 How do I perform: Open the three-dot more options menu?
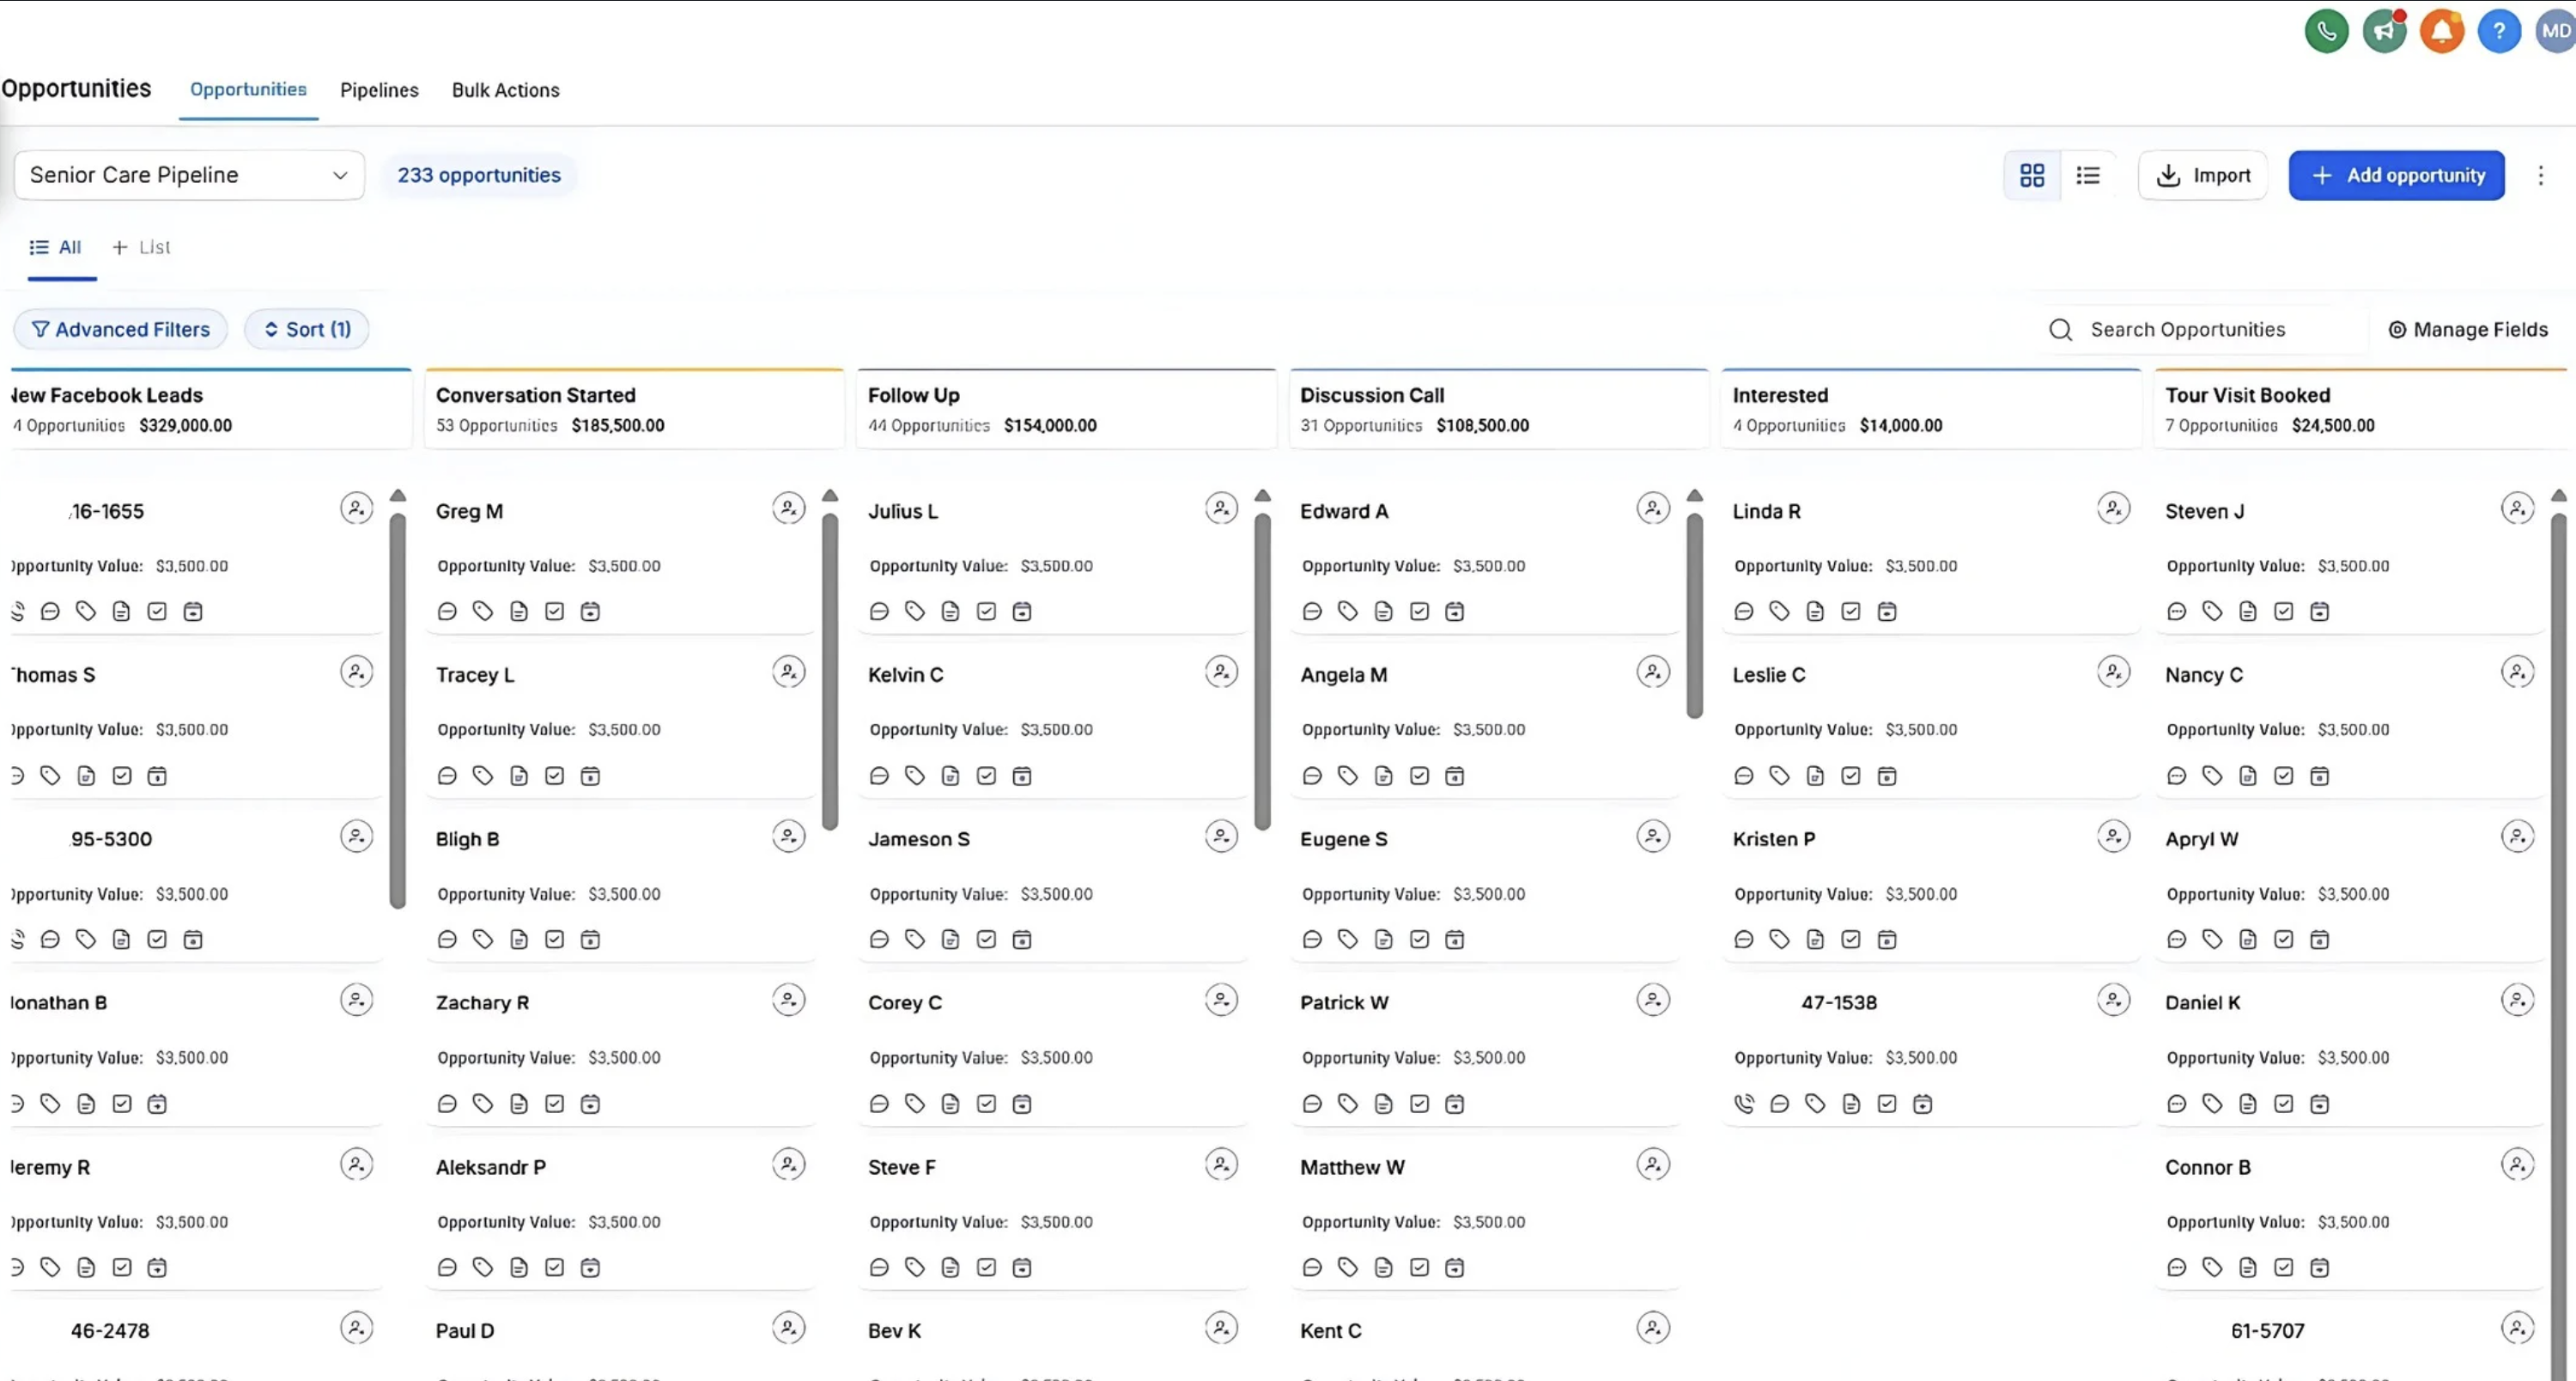(2540, 176)
